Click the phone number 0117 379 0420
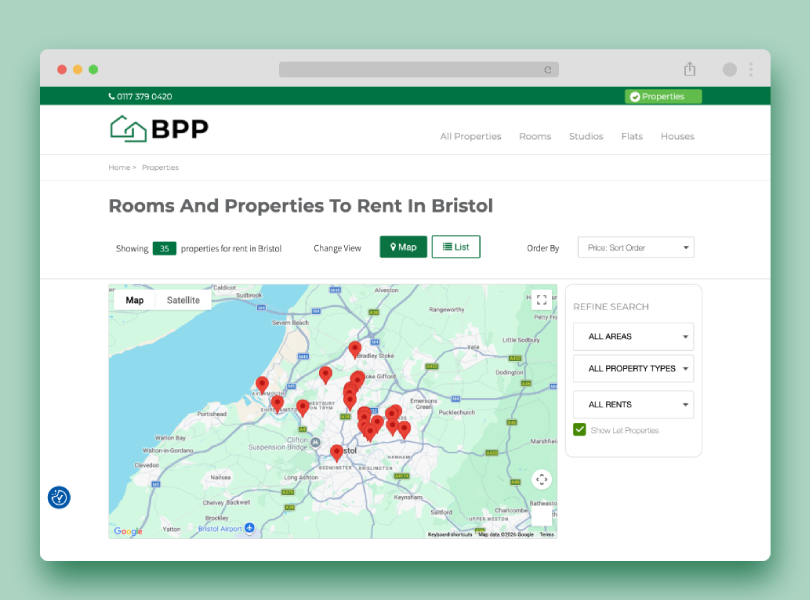The image size is (810, 600). [141, 97]
